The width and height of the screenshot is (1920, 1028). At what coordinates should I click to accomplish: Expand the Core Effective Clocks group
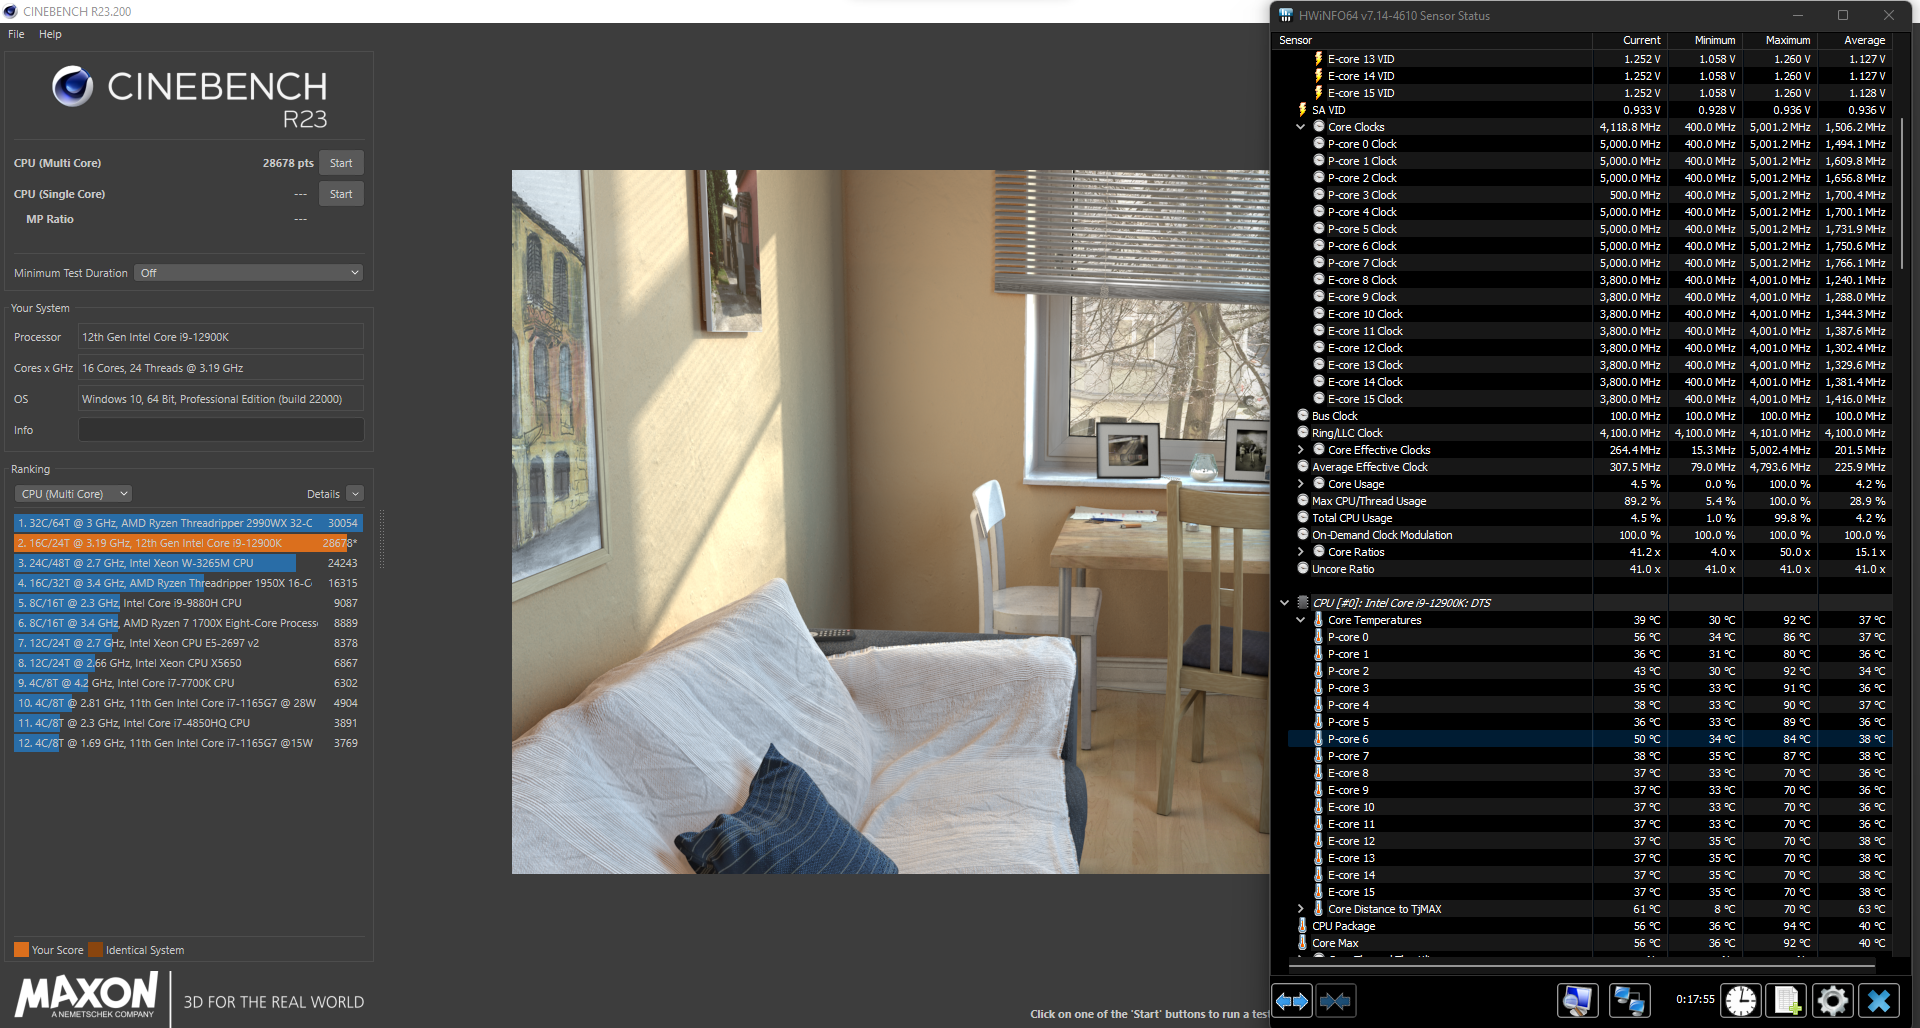pyautogui.click(x=1301, y=449)
